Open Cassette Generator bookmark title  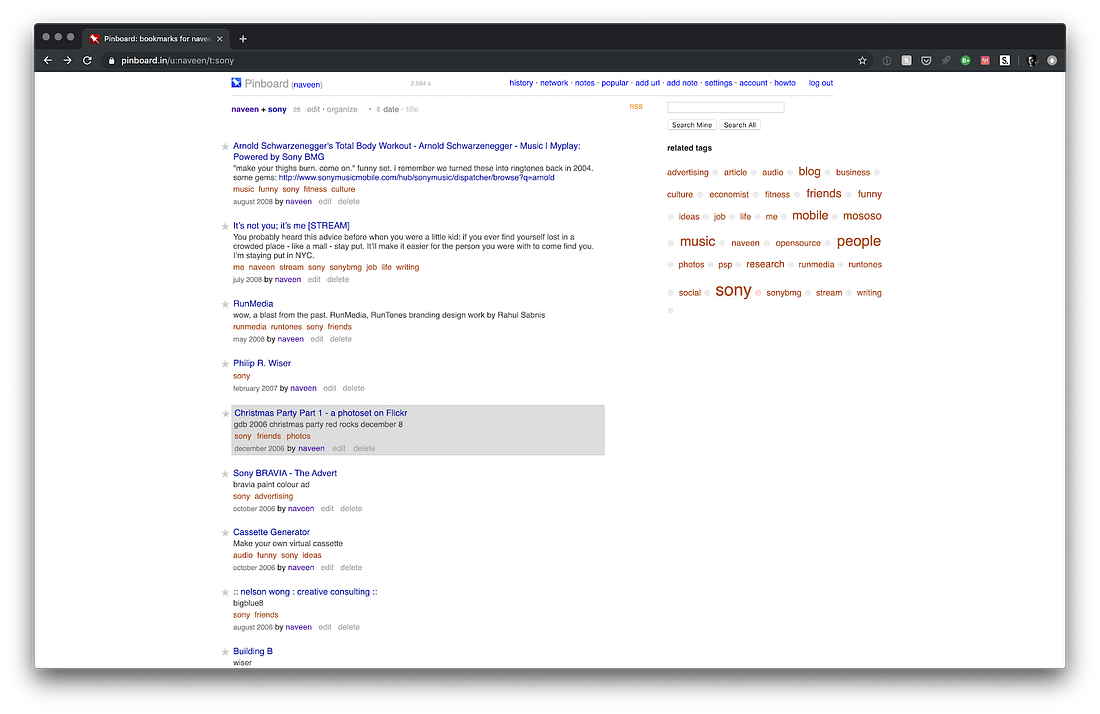[x=271, y=532]
